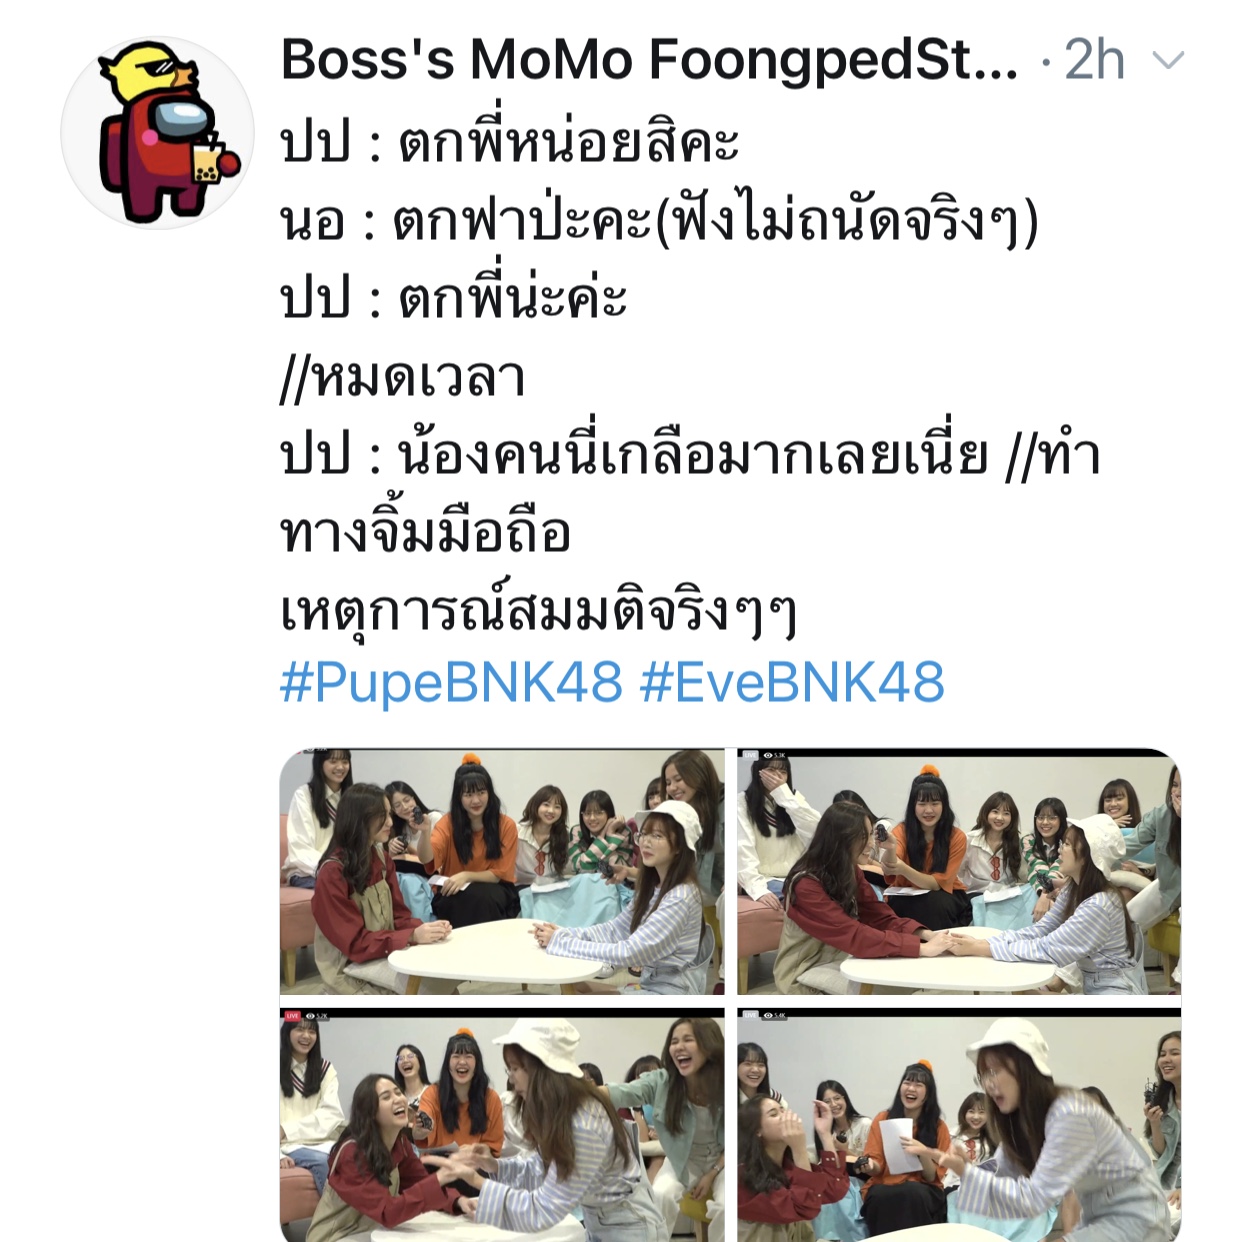Open the Among Us crewmate profile avatar

pos(157,133)
